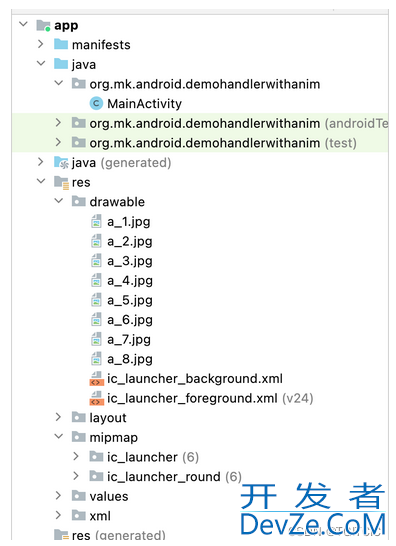396x546 pixels.
Task: Click the ic_launcher_background.xml file icon
Action: tap(96, 379)
